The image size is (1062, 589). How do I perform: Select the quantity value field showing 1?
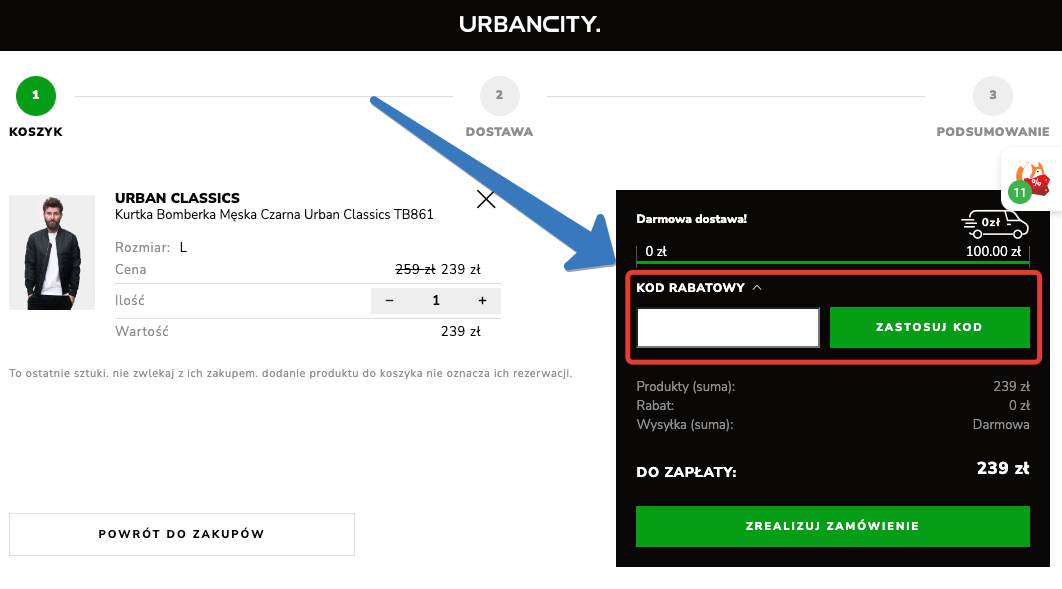[x=435, y=300]
